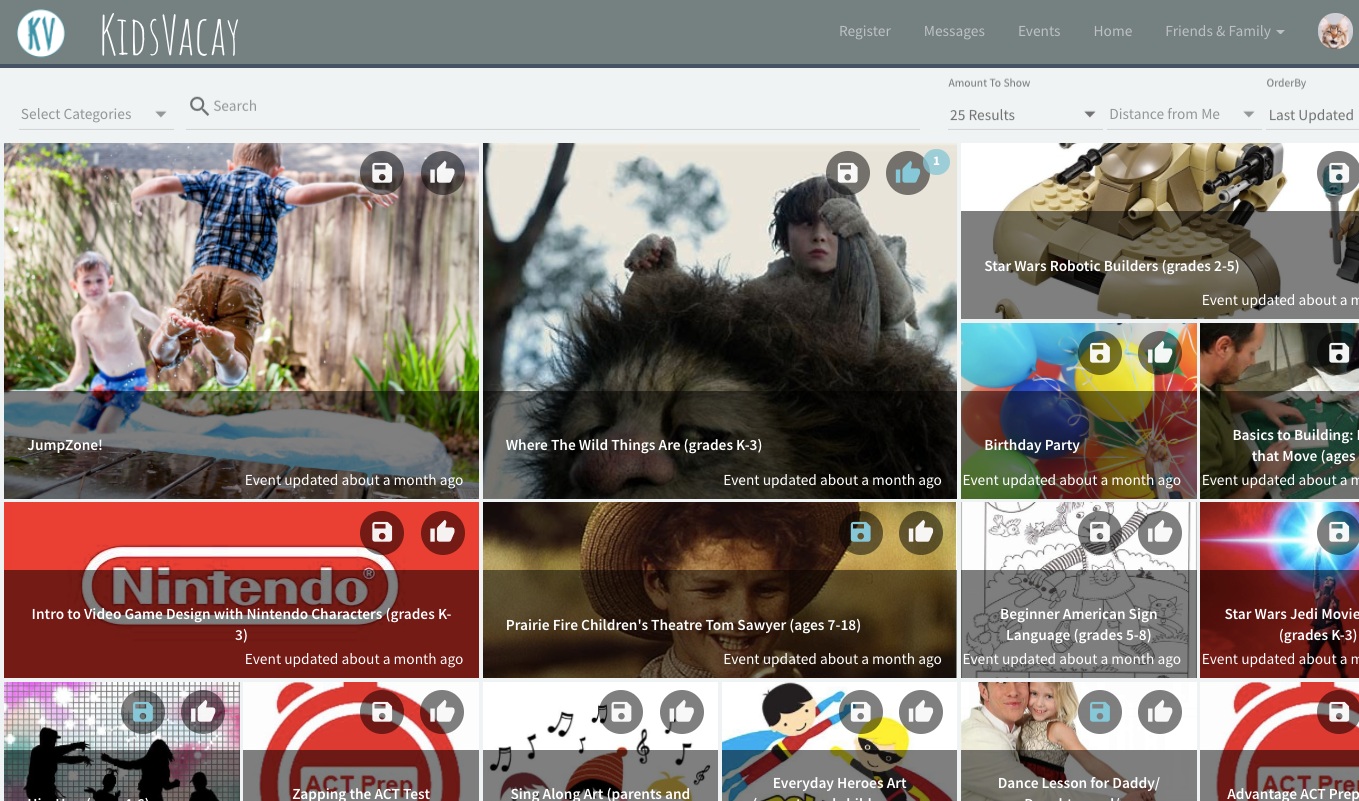
Task: Like the Dance Lesson for Daddy event
Action: [1160, 712]
